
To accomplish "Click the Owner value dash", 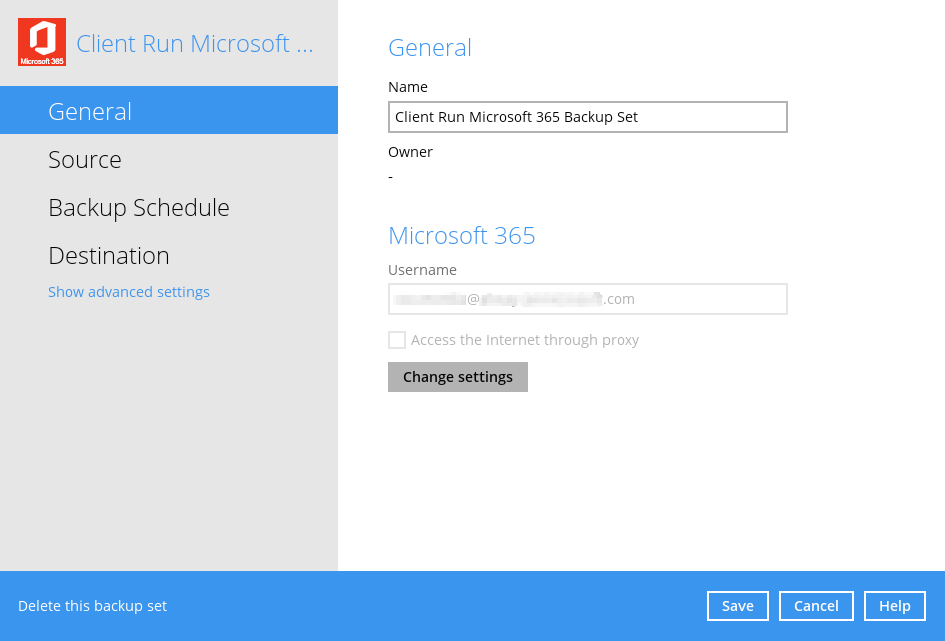I will tap(391, 177).
